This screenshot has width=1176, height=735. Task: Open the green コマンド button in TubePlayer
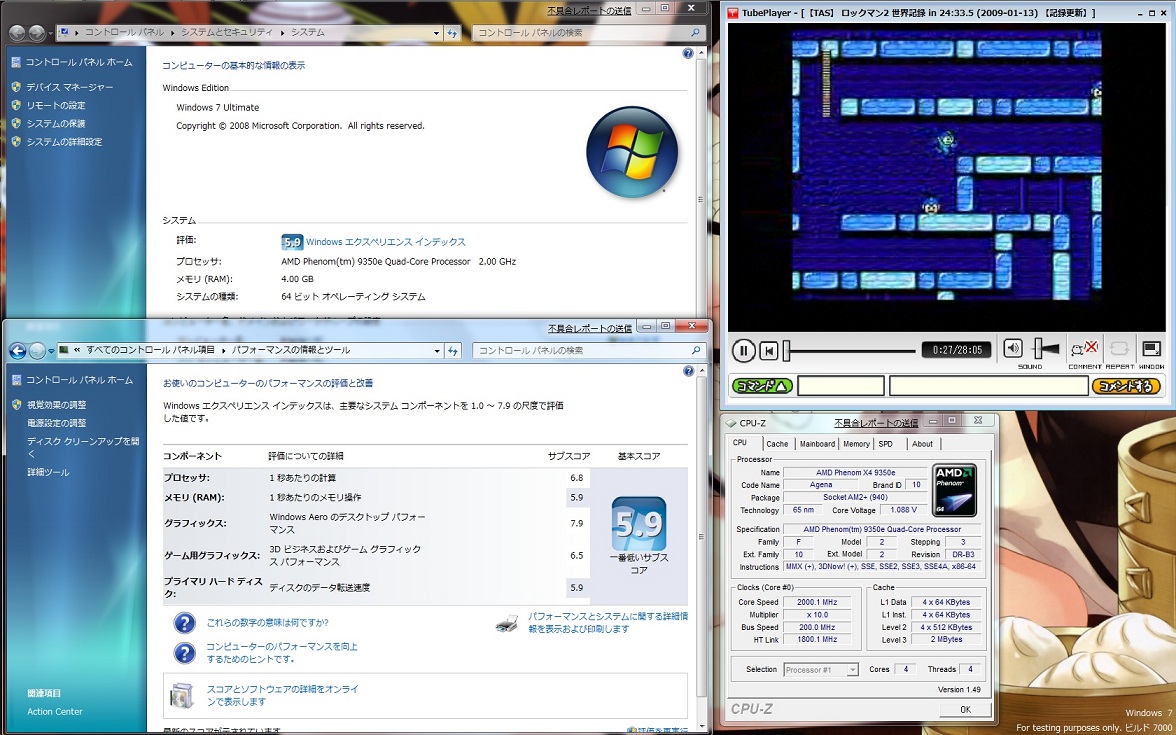point(762,386)
